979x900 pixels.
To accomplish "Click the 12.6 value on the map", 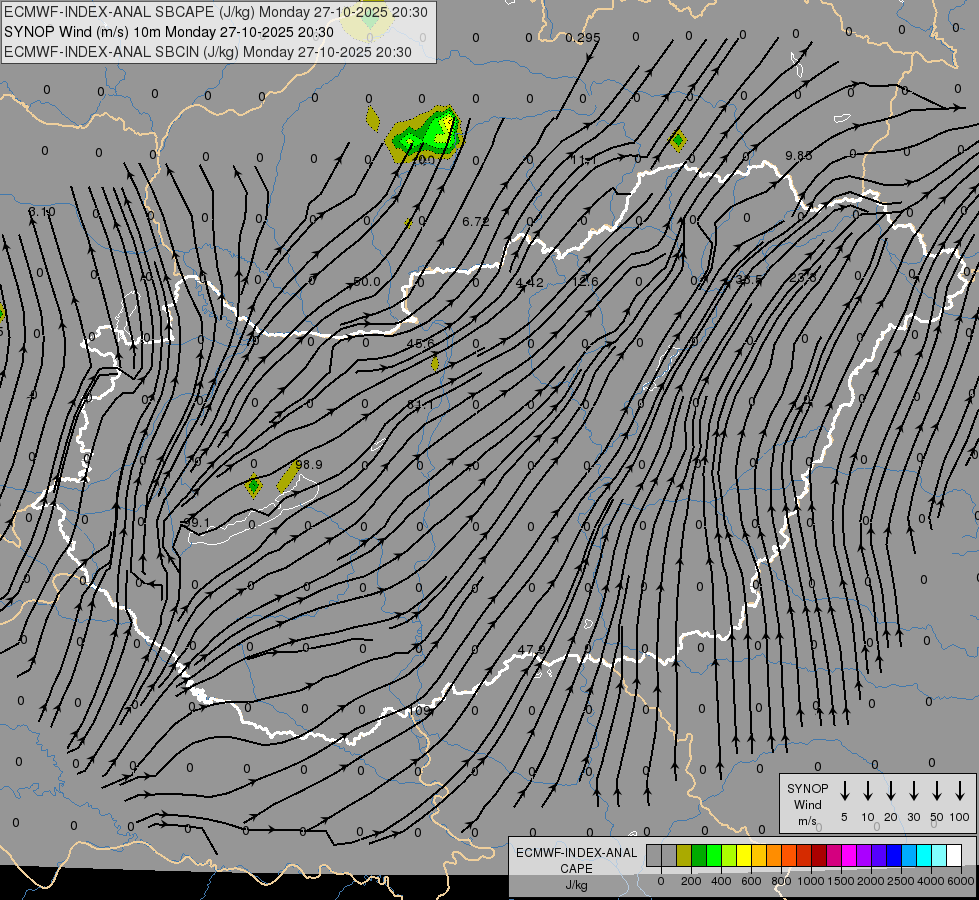I will 585,282.
